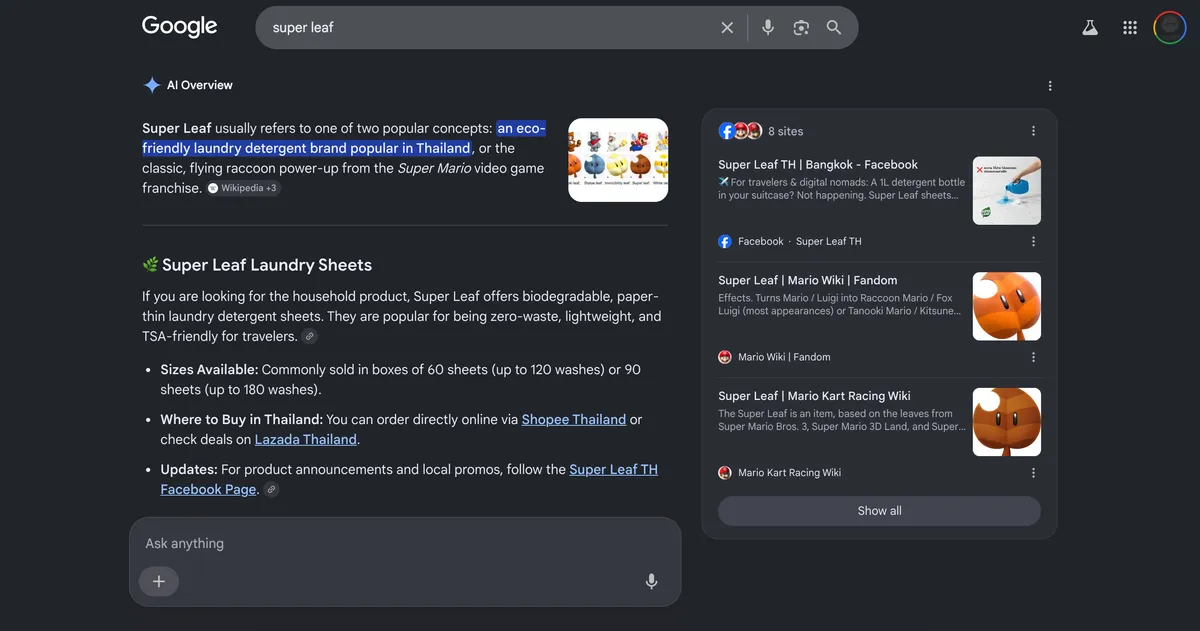
Task: Focus the Ask anything input field
Action: click(405, 543)
